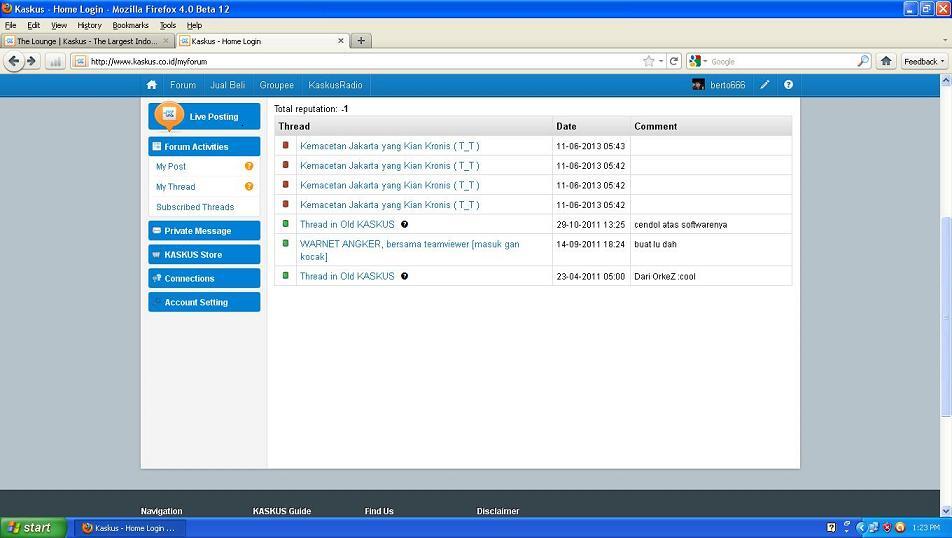
Task: Click the URL address bar
Action: click(364, 61)
